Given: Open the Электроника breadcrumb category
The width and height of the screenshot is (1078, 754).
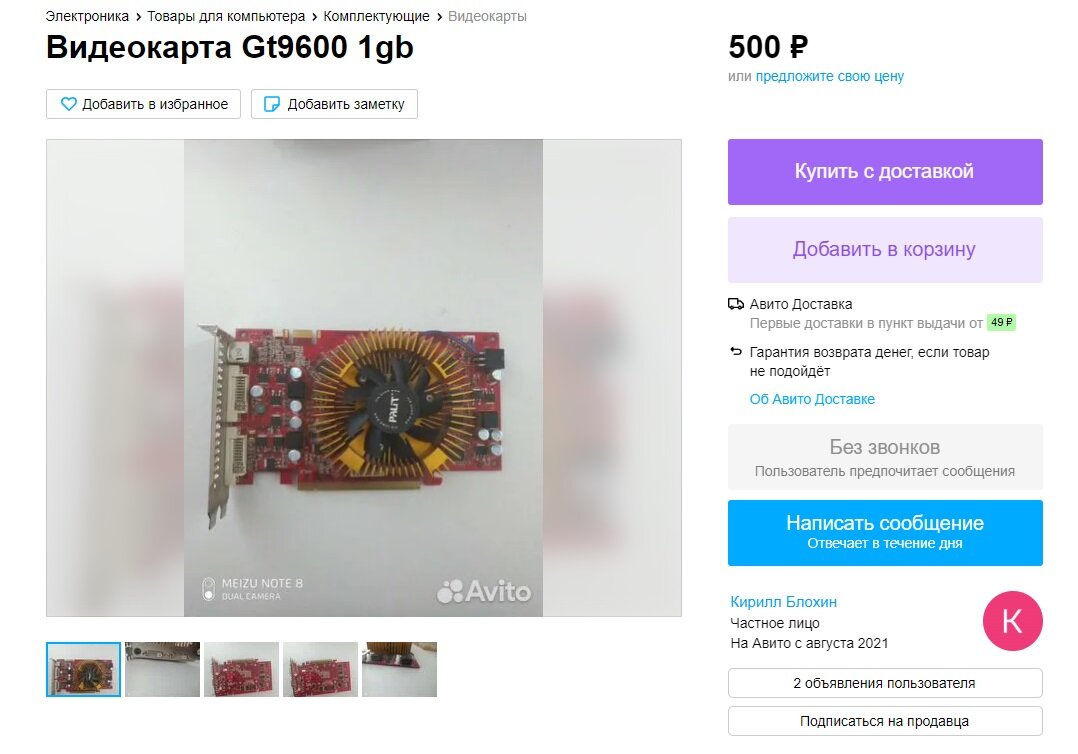Looking at the screenshot, I should [87, 16].
